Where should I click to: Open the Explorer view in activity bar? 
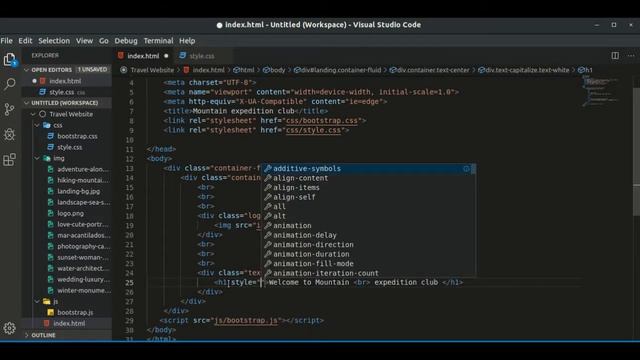(10, 60)
